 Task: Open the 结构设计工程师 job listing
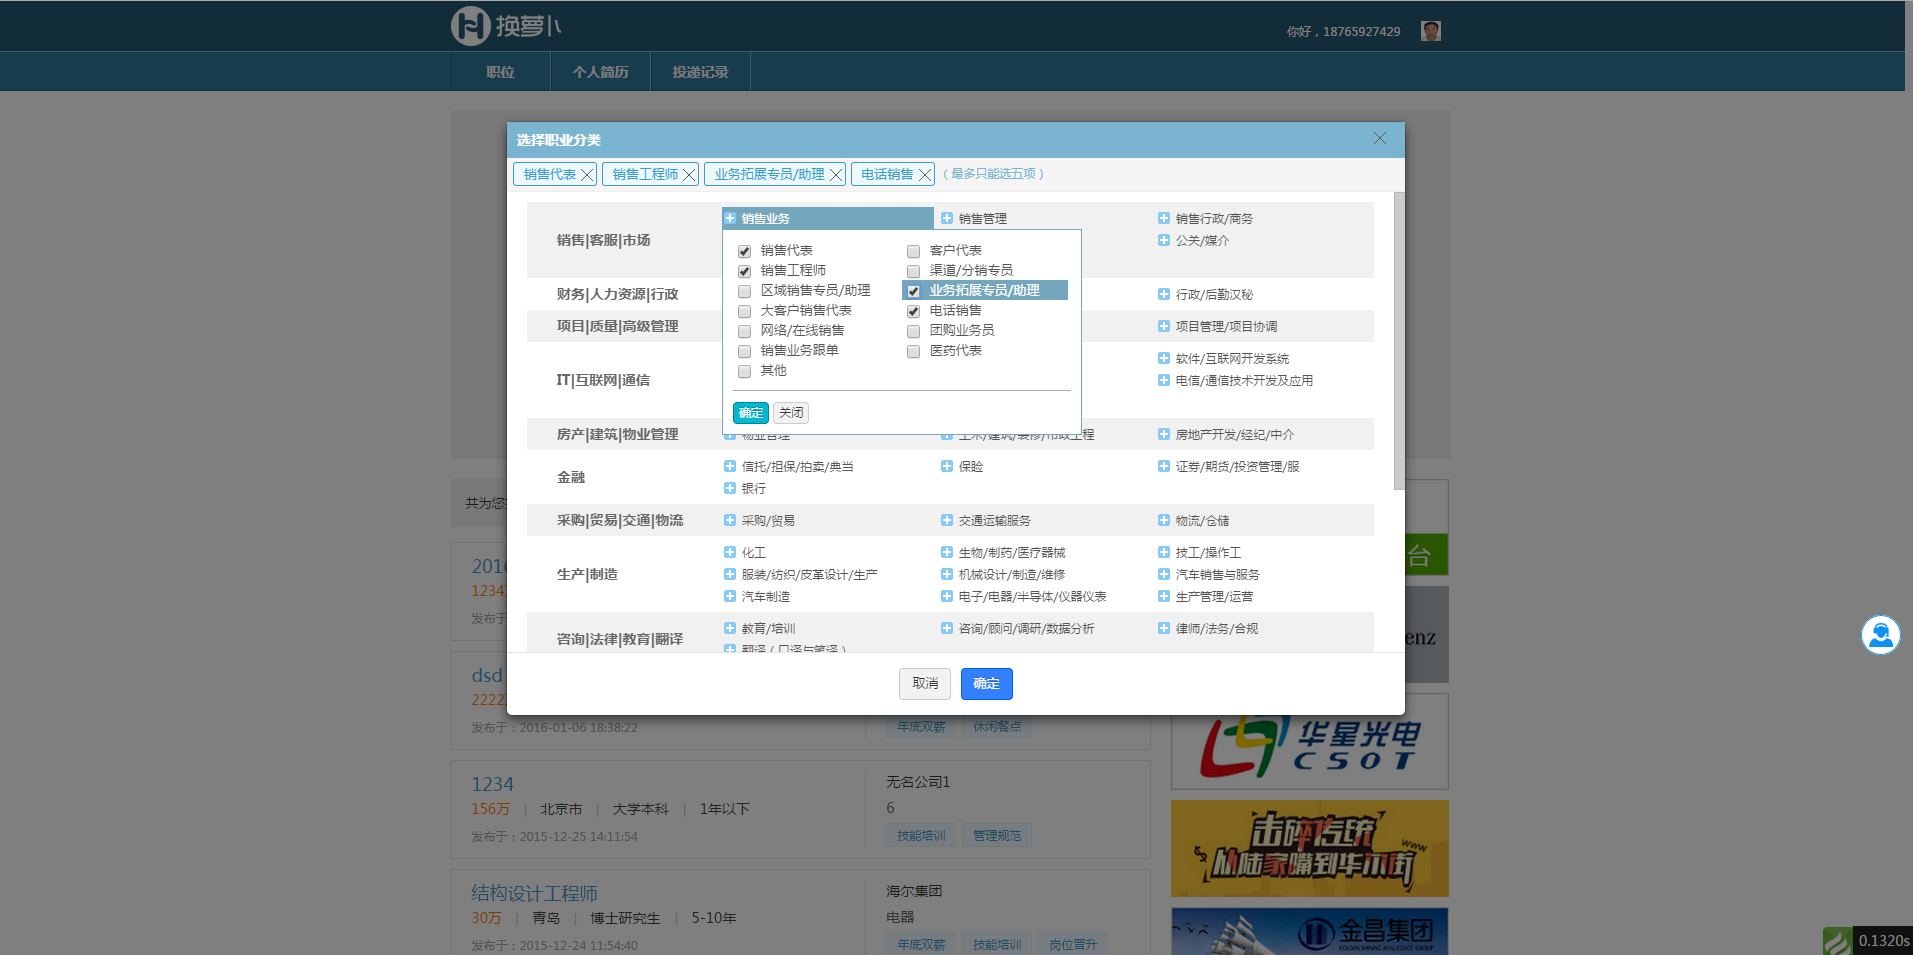pos(534,893)
